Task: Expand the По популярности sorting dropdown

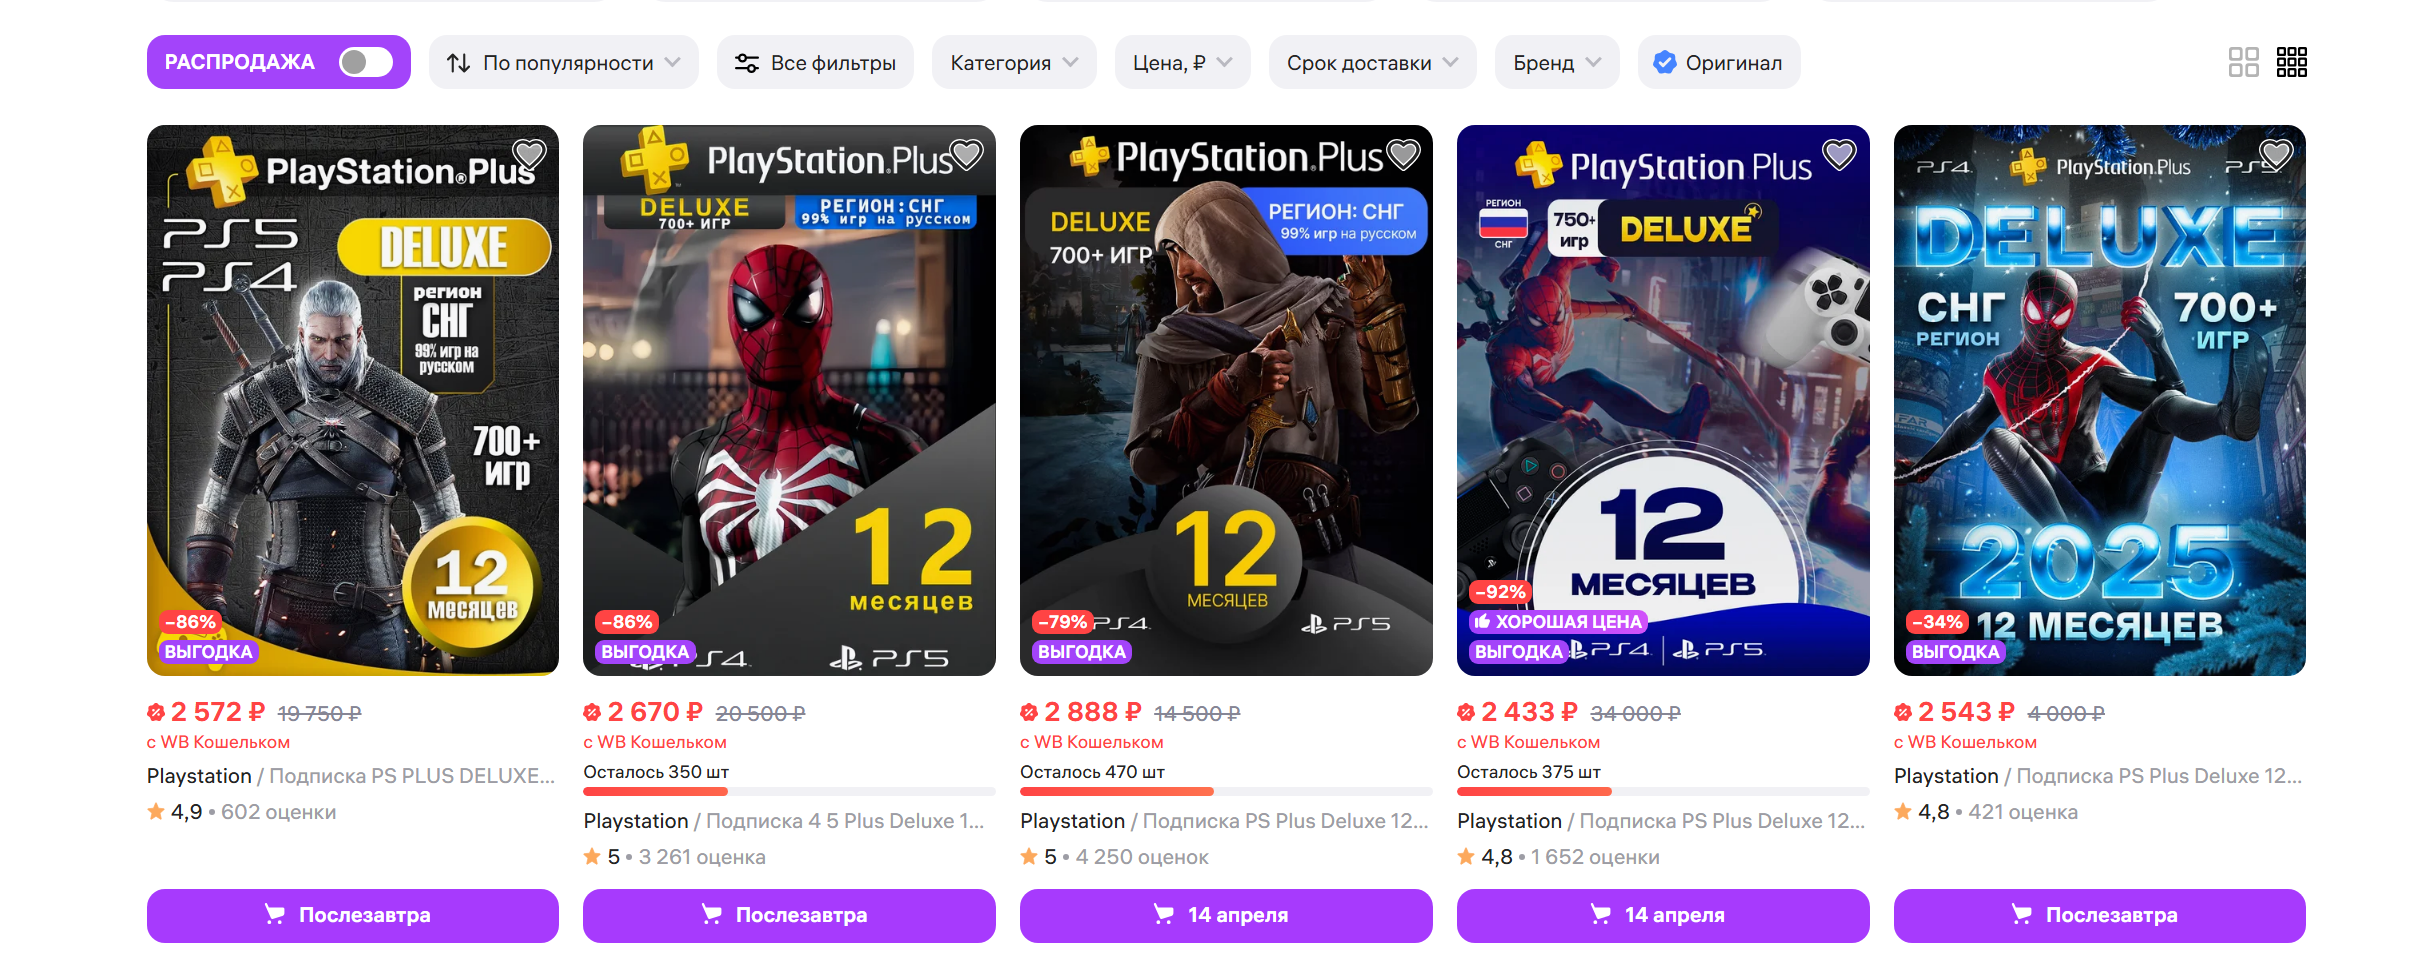Action: tap(564, 63)
